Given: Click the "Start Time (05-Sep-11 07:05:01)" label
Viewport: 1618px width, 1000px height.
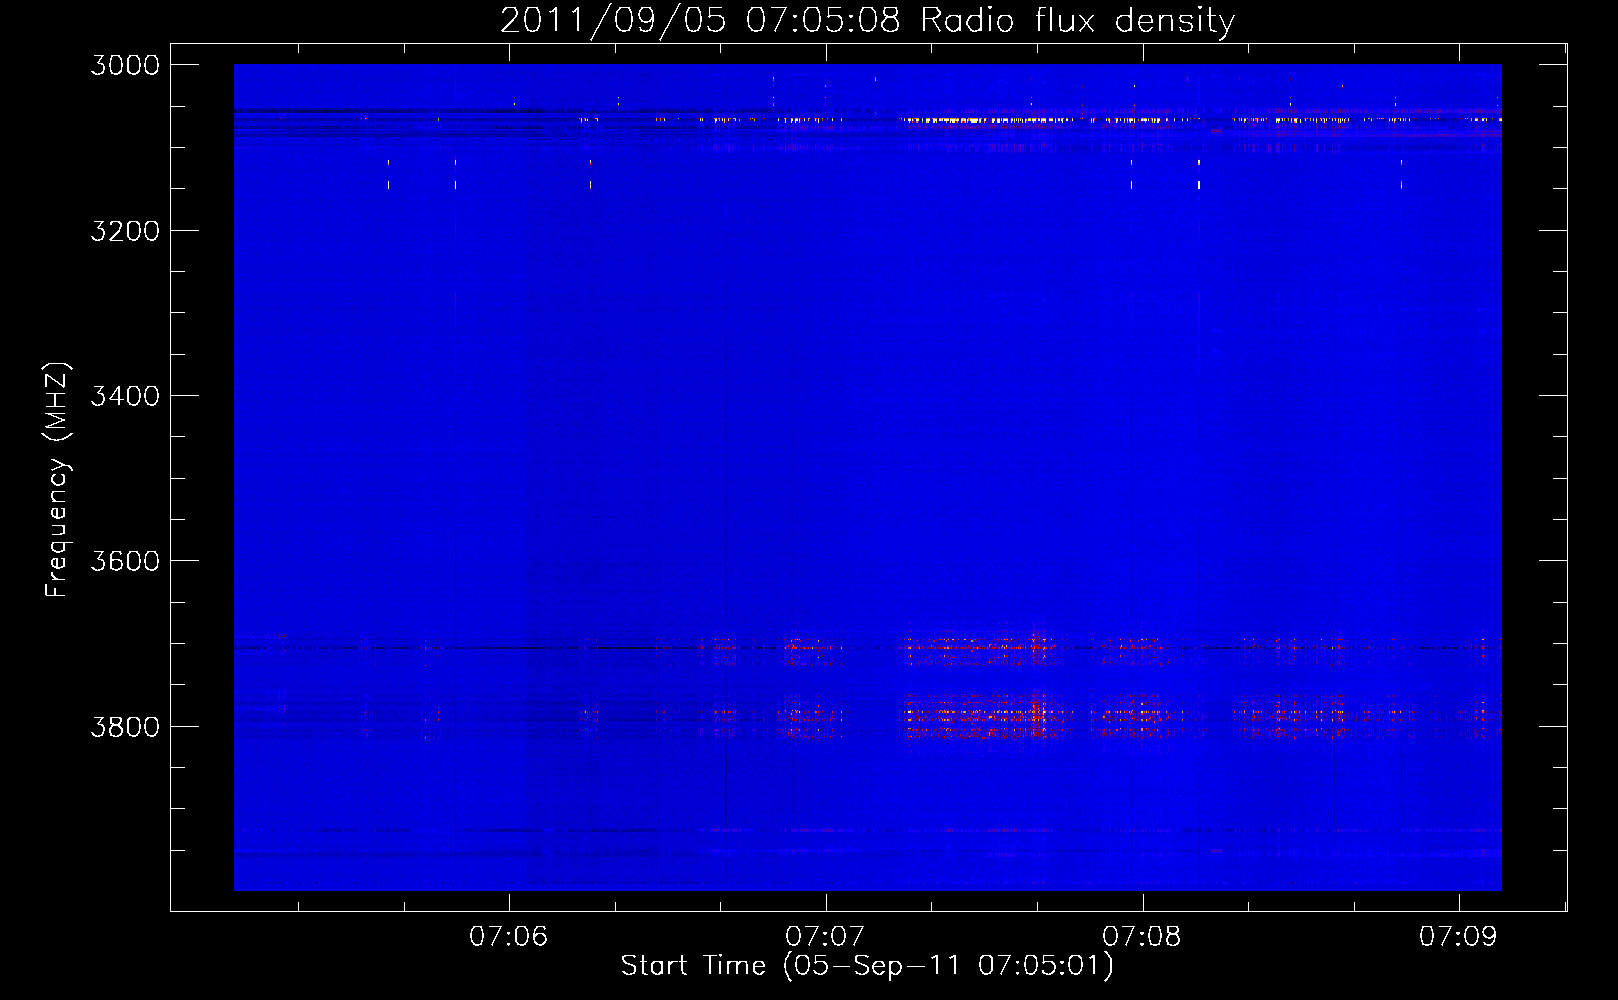Looking at the screenshot, I should [x=867, y=966].
